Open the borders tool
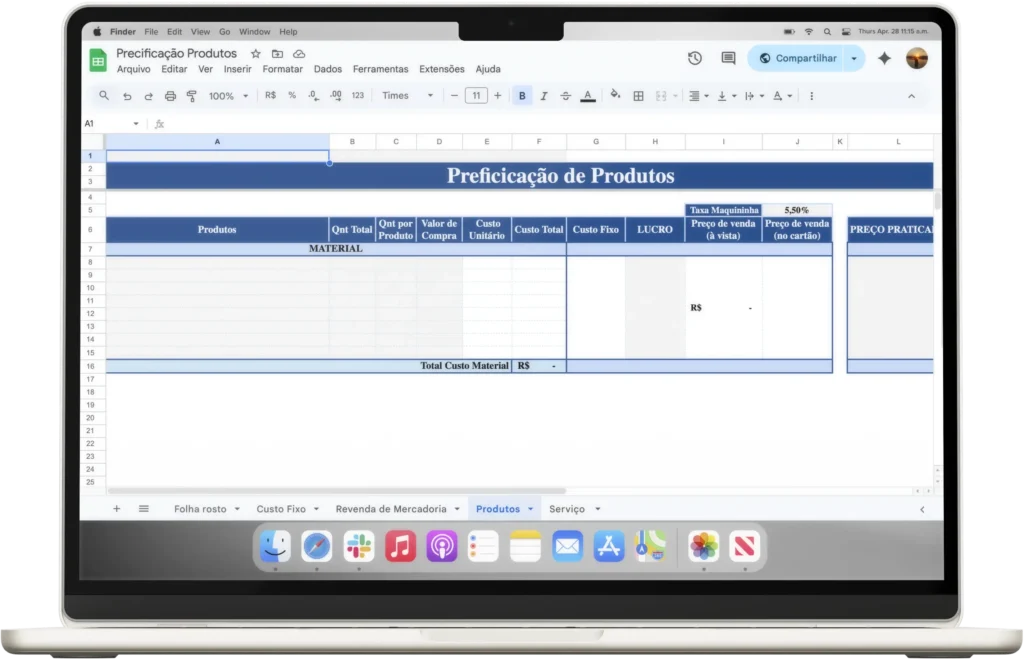Image resolution: width=1024 pixels, height=659 pixels. click(x=639, y=96)
